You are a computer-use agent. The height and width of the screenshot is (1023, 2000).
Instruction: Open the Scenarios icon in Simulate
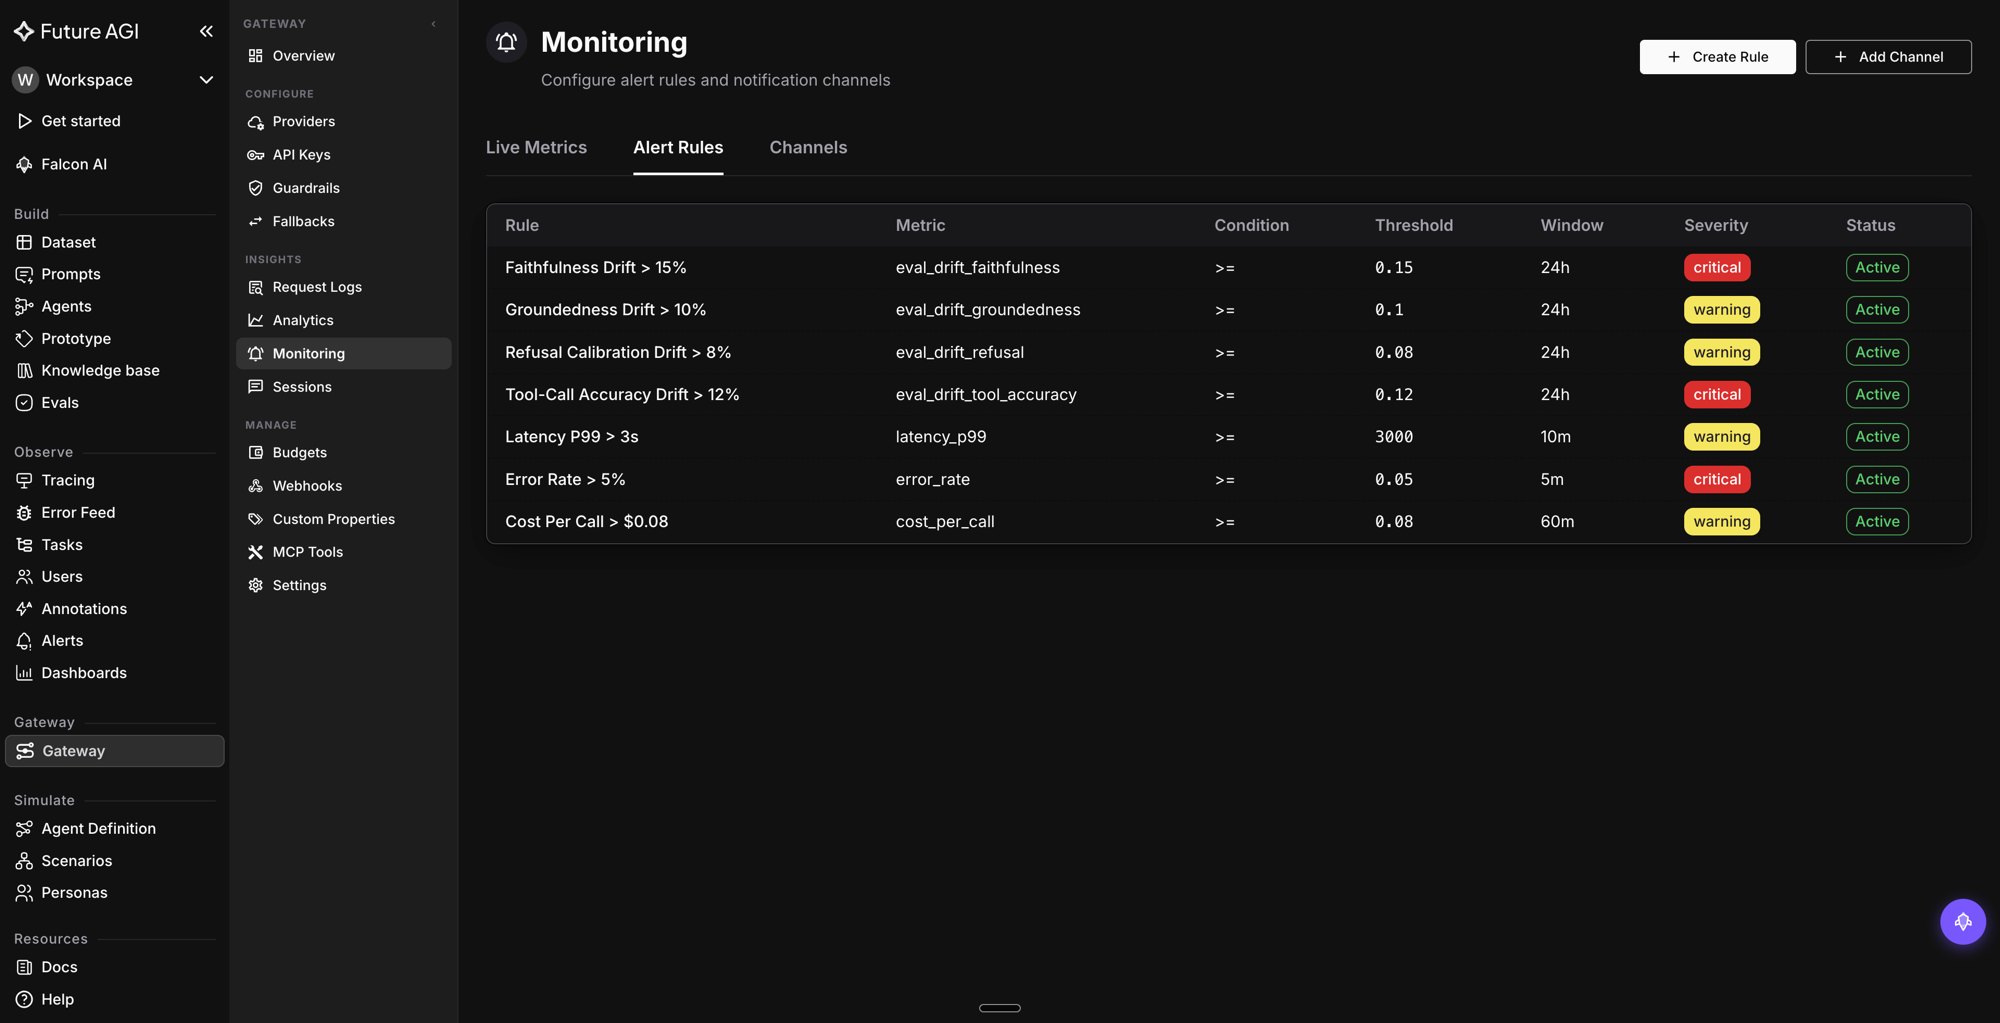(24, 860)
